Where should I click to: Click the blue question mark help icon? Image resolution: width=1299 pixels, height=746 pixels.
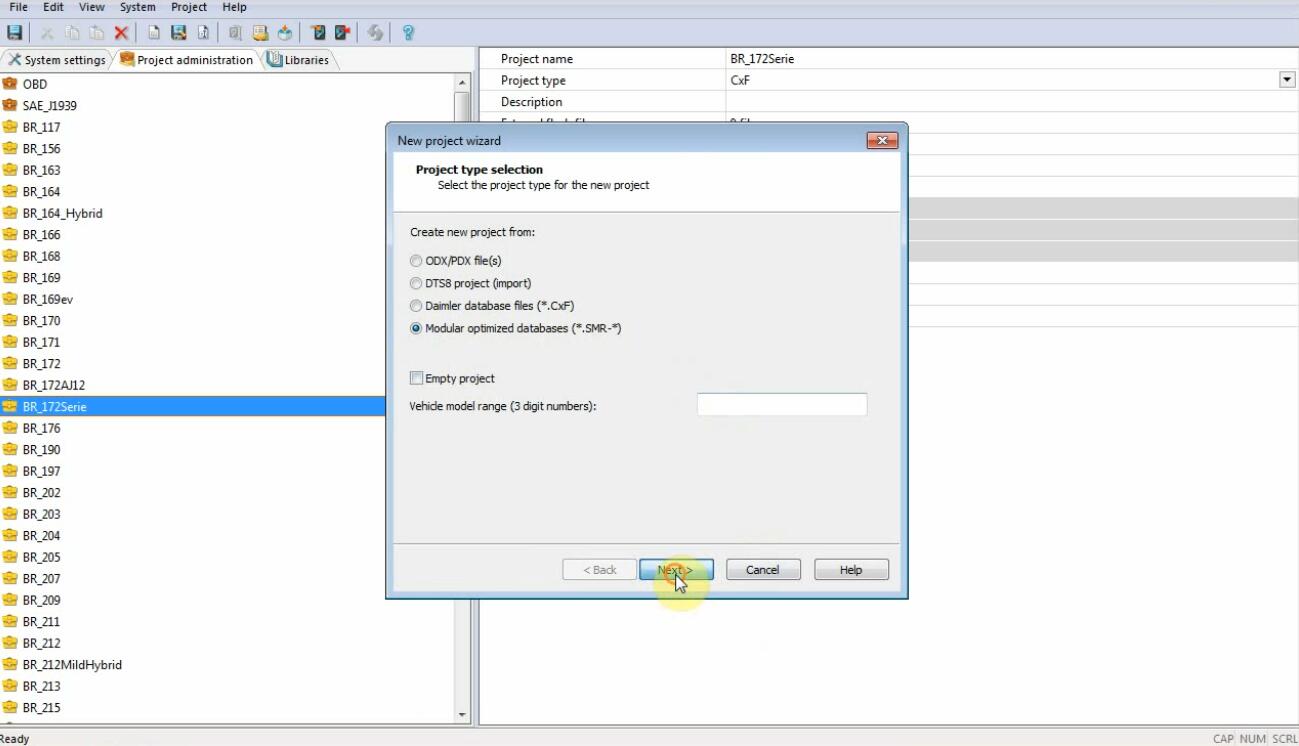click(408, 33)
